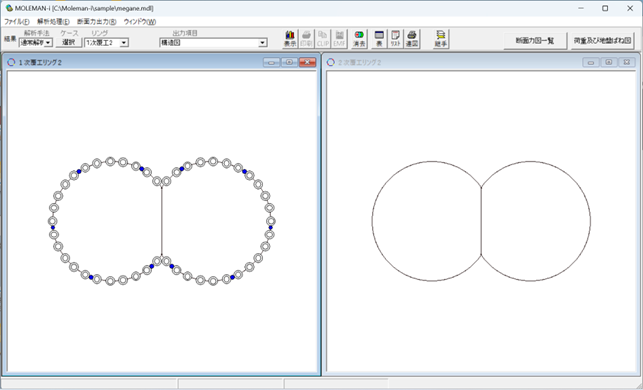This screenshot has width=643, height=390.
Task: Click the 1次覆工リング2 window icon
Action: (x=11, y=62)
